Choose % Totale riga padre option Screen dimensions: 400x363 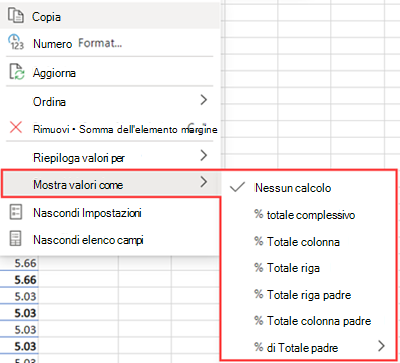coord(309,294)
